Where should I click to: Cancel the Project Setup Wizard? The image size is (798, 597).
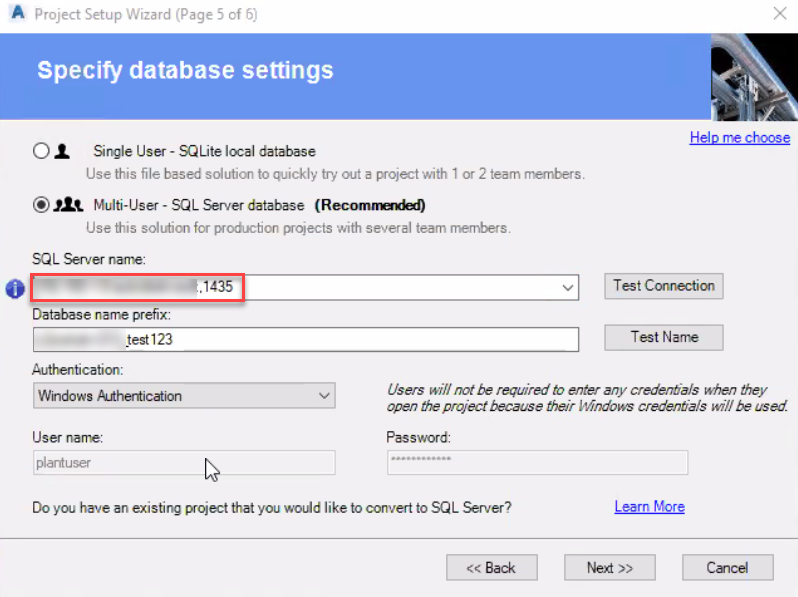coord(728,567)
